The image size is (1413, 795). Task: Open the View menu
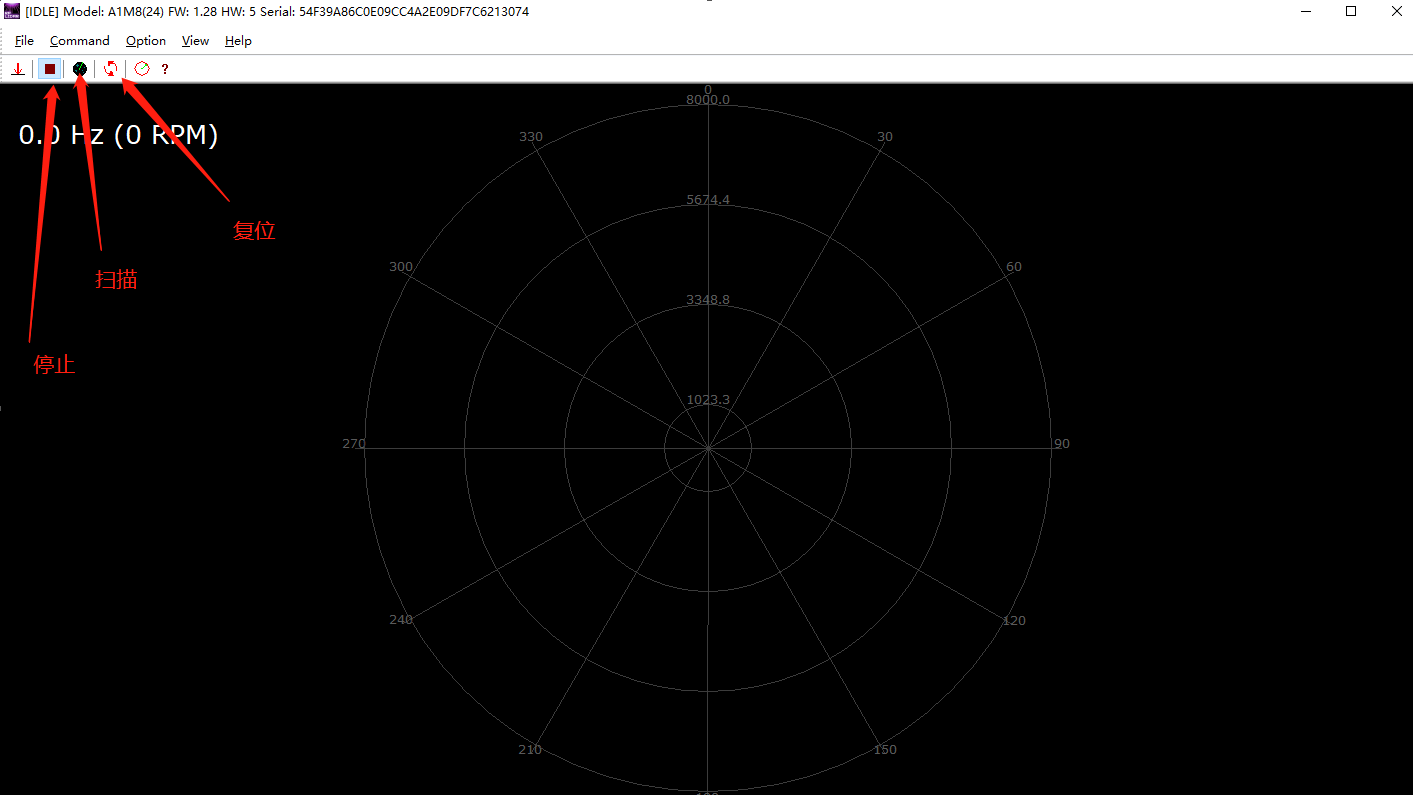[x=195, y=41]
